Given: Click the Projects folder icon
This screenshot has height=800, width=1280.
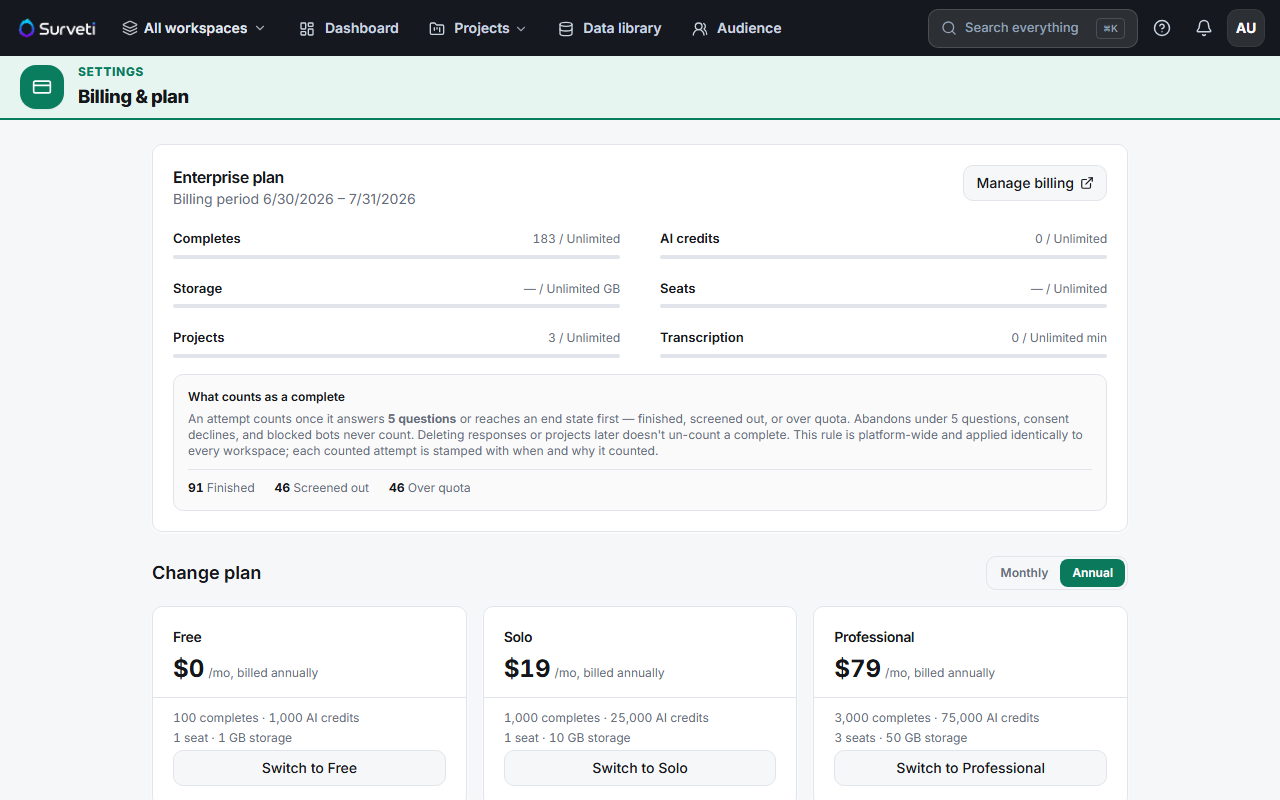Looking at the screenshot, I should coord(437,28).
